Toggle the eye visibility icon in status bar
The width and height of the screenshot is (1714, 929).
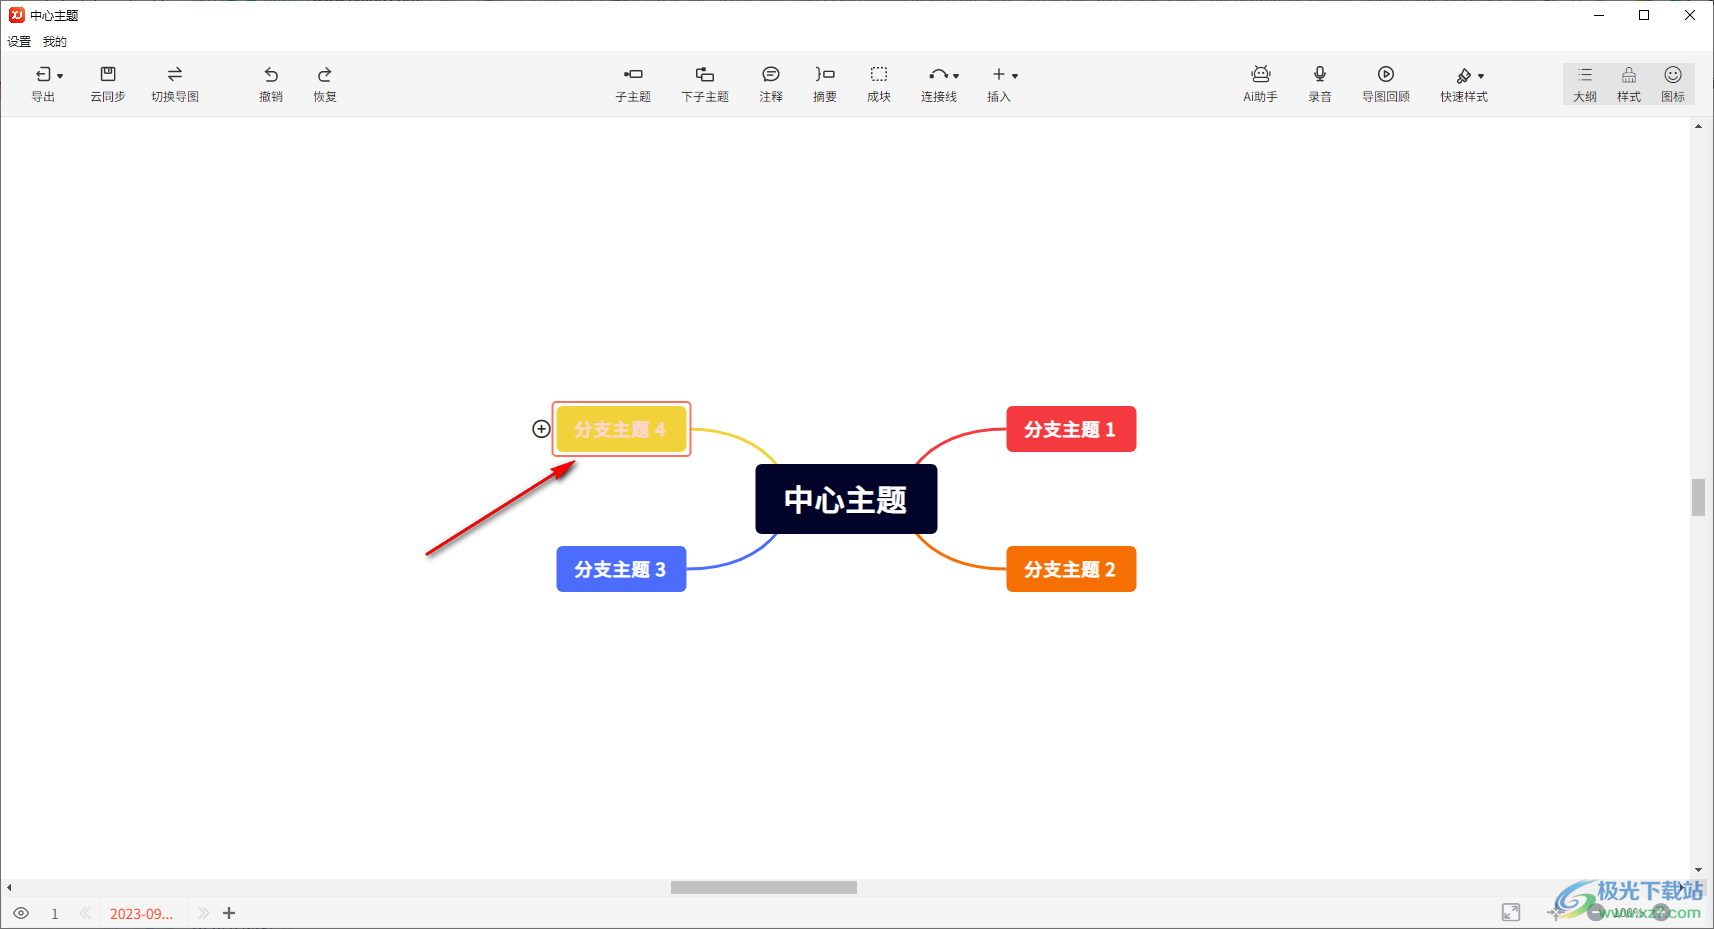(21, 913)
